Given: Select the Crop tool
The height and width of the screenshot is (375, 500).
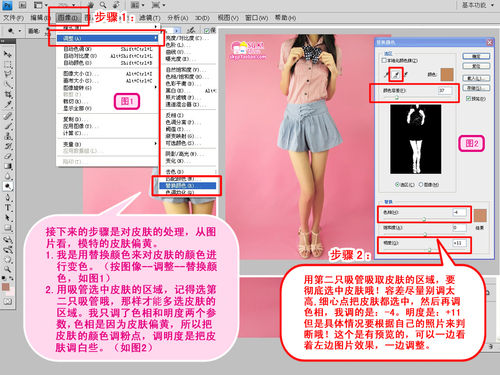Looking at the screenshot, I should point(7,95).
